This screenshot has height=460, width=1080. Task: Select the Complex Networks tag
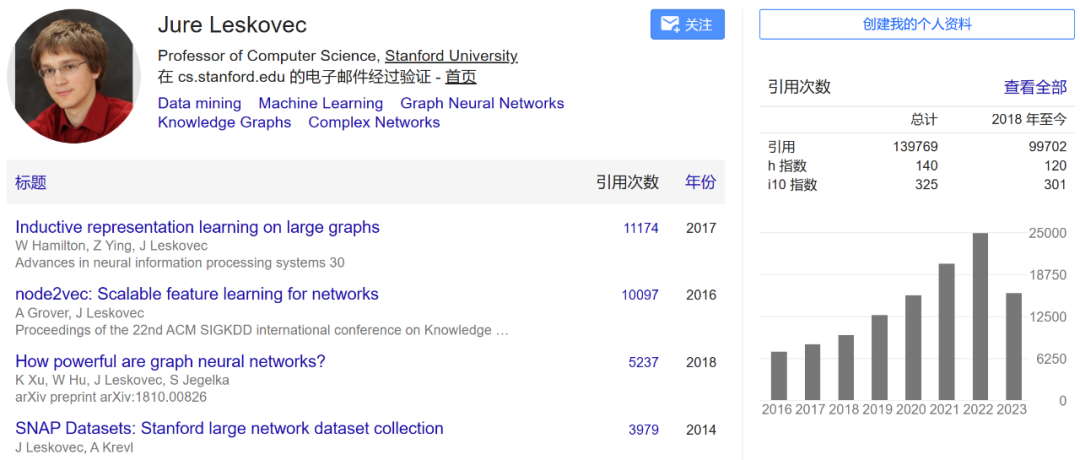(374, 122)
